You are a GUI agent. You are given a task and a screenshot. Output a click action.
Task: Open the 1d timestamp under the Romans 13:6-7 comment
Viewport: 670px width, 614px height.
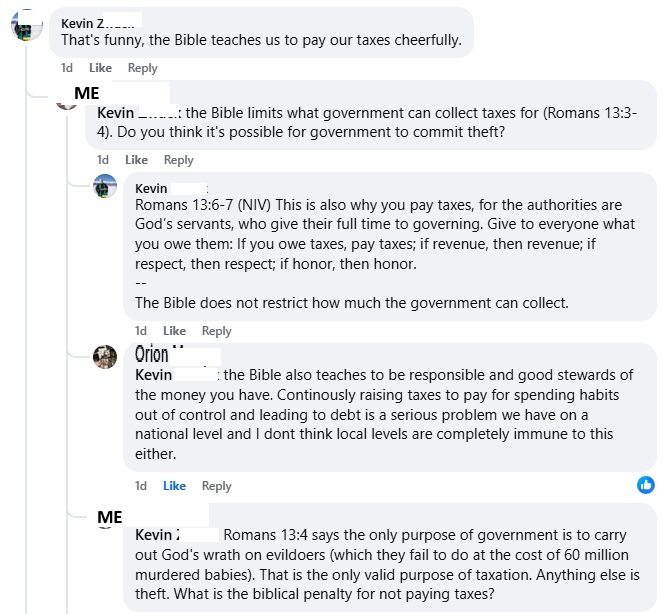point(141,331)
